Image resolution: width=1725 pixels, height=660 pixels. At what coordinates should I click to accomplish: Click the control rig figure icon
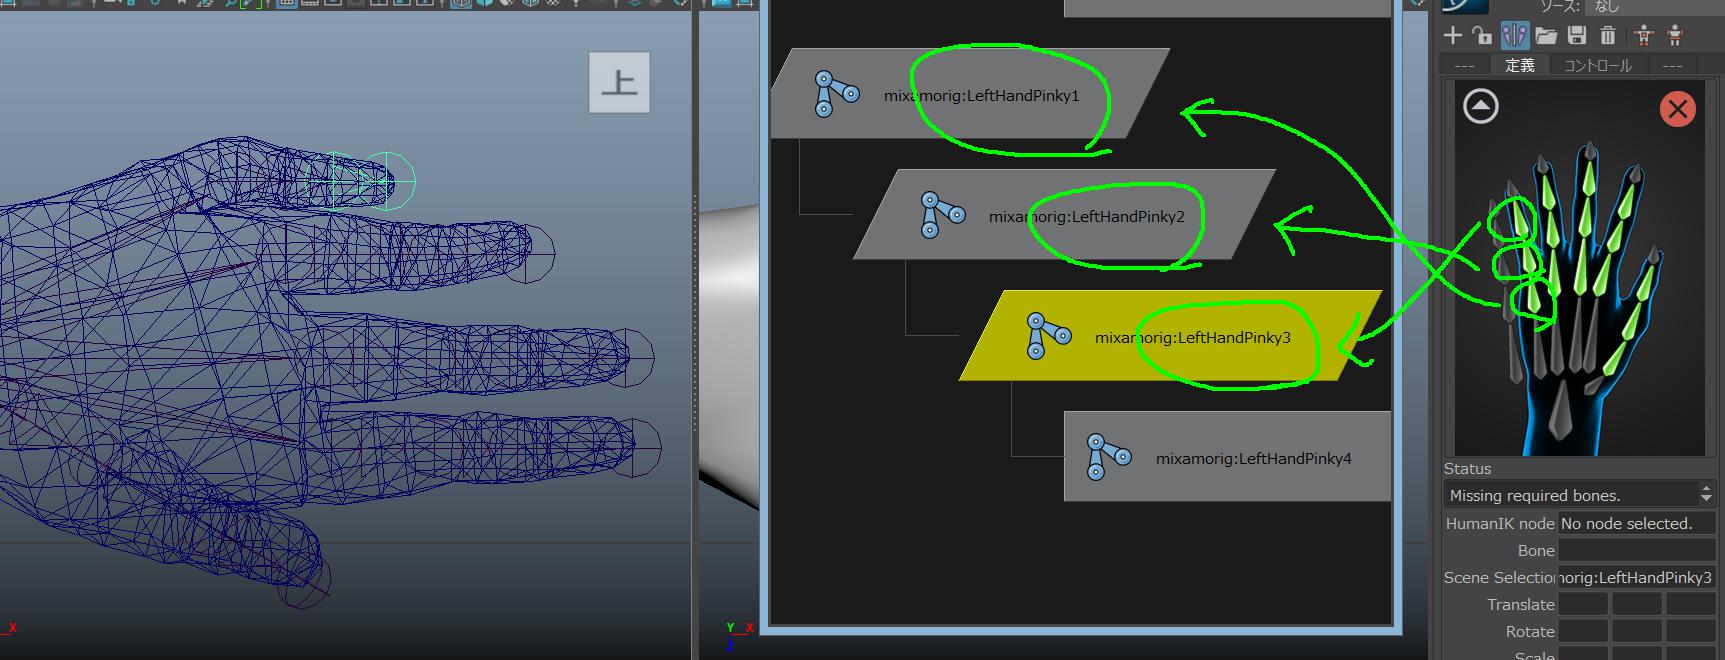1675,36
